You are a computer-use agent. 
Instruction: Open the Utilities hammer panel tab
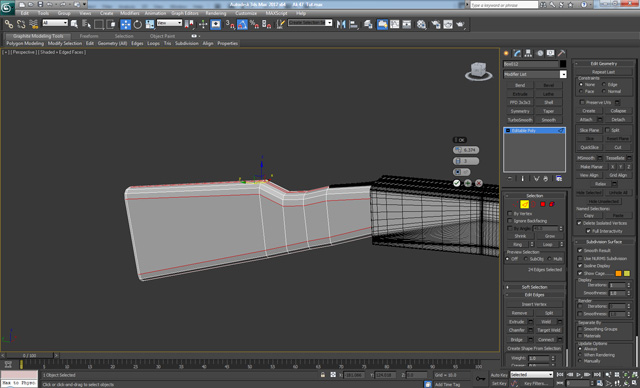pyautogui.click(x=562, y=53)
